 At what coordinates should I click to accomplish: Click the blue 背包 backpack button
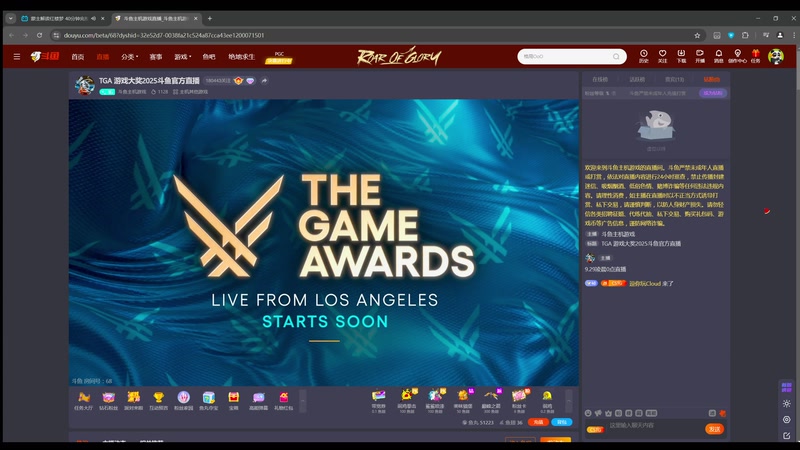562,422
